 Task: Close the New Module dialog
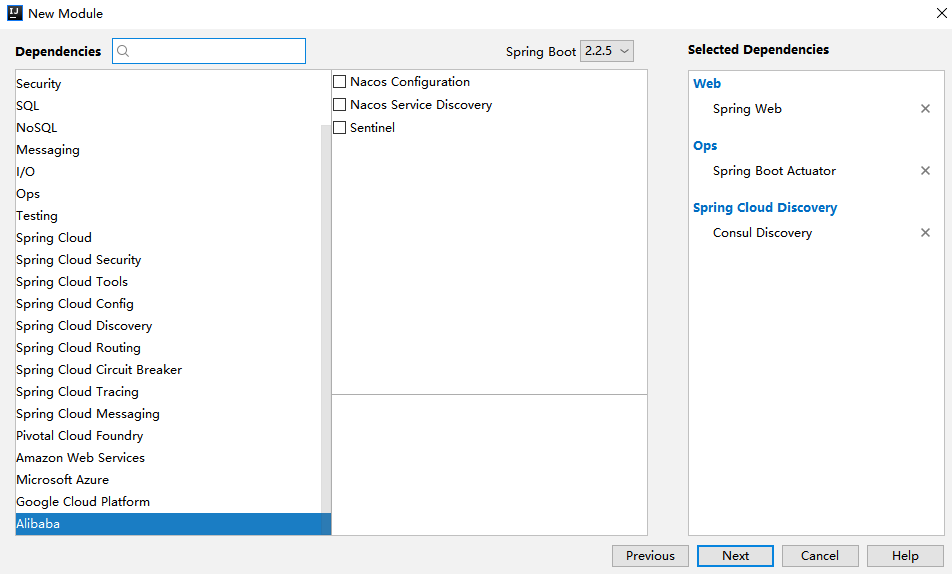click(941, 13)
